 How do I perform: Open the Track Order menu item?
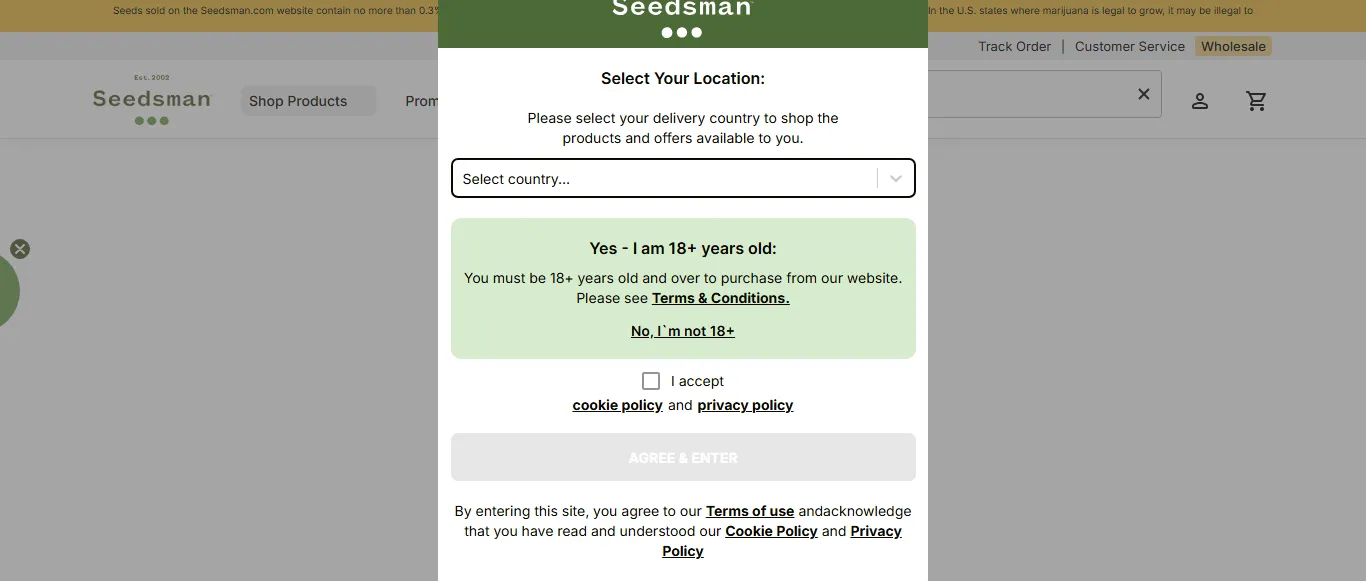tap(1014, 46)
